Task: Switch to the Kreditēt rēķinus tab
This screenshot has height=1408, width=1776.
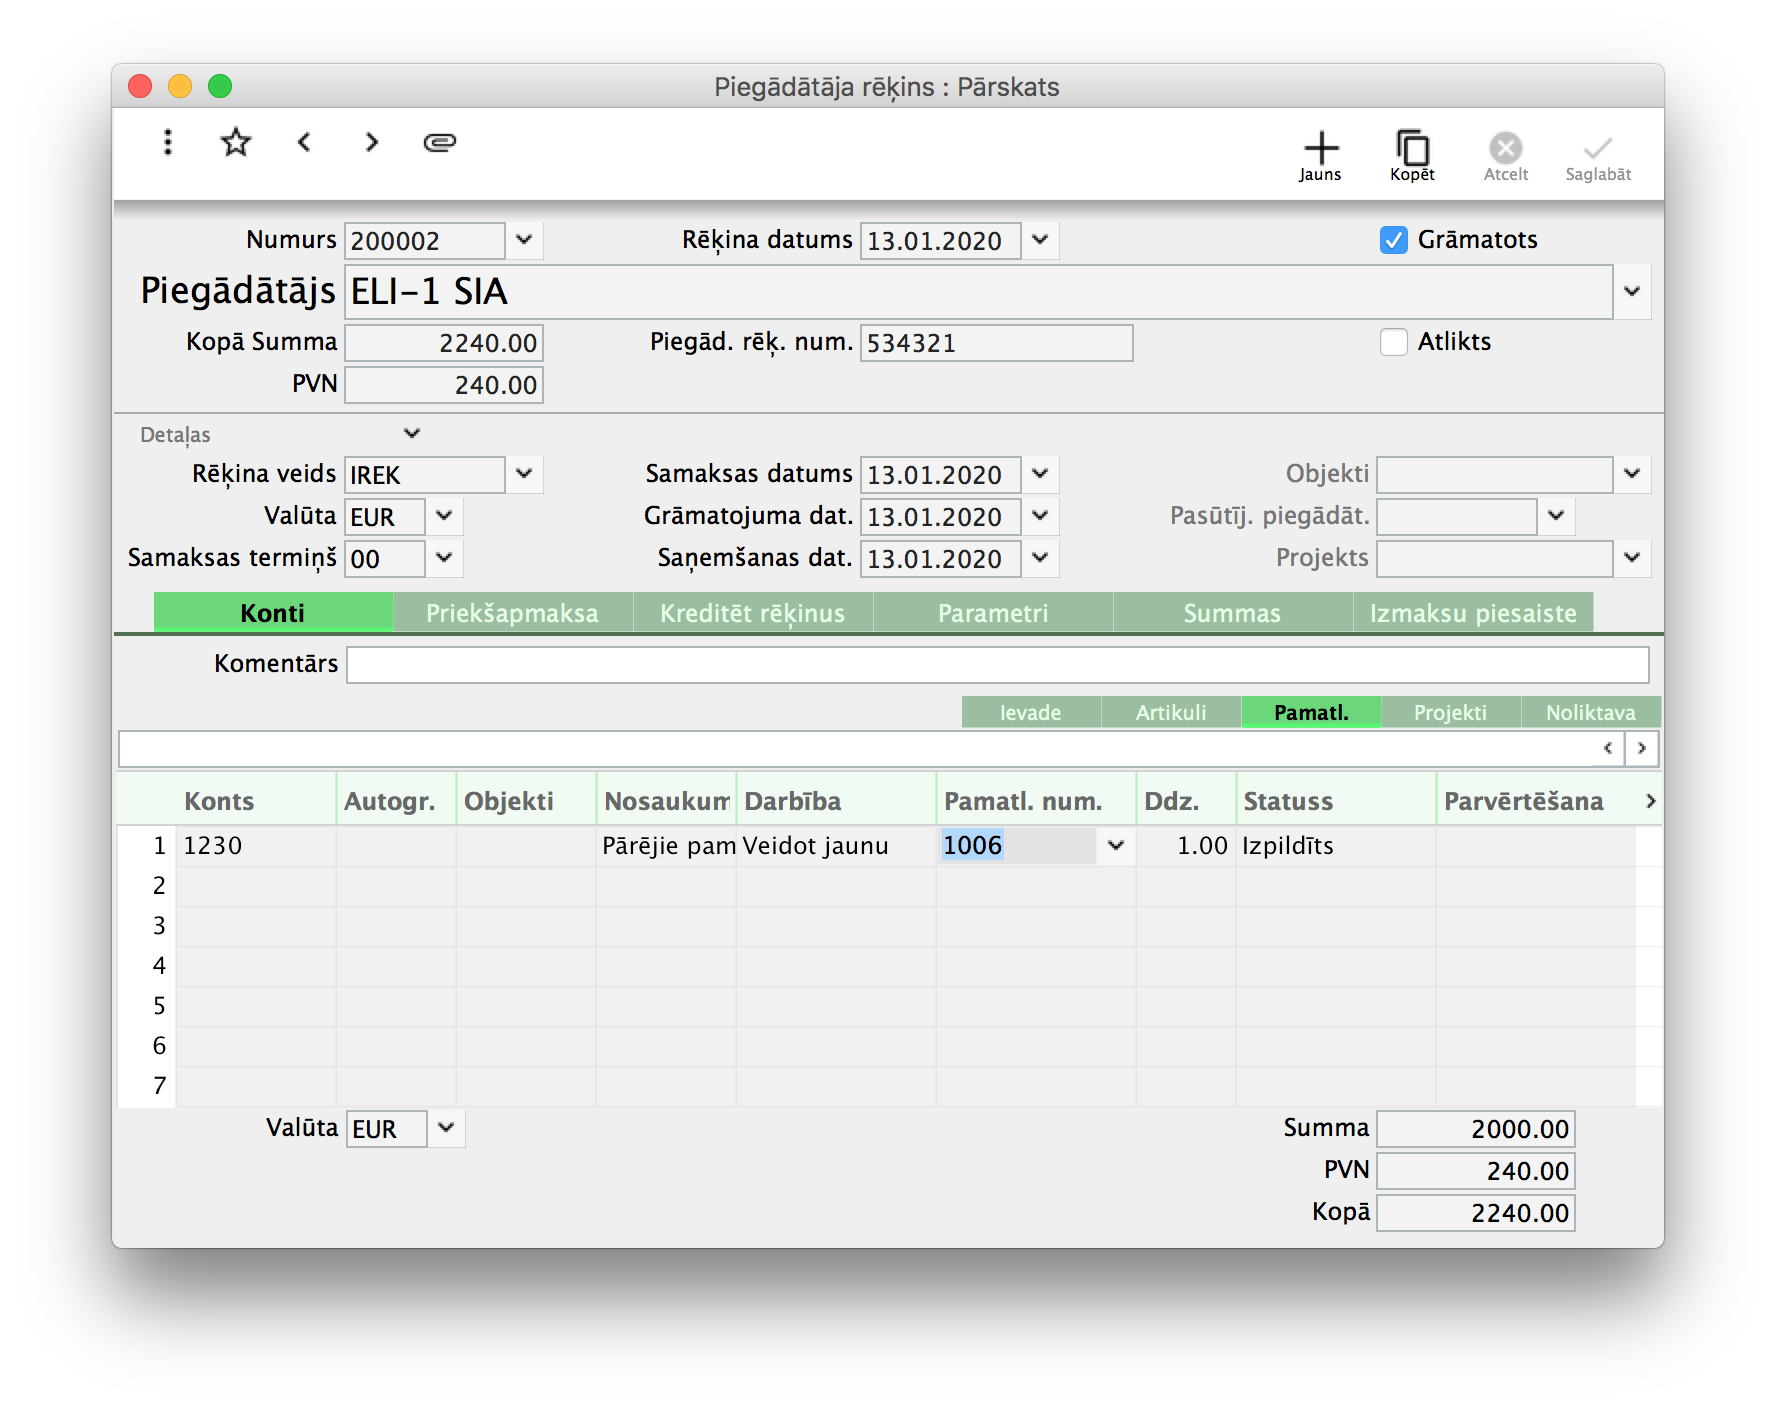Action: pyautogui.click(x=753, y=613)
